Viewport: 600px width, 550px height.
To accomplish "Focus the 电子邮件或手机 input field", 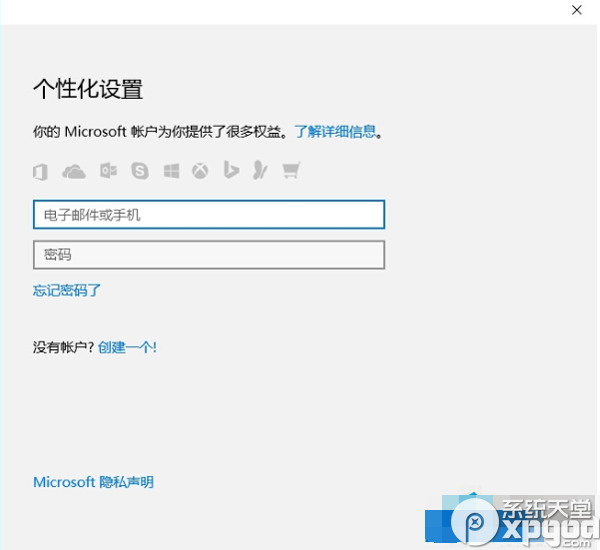I will tap(209, 215).
